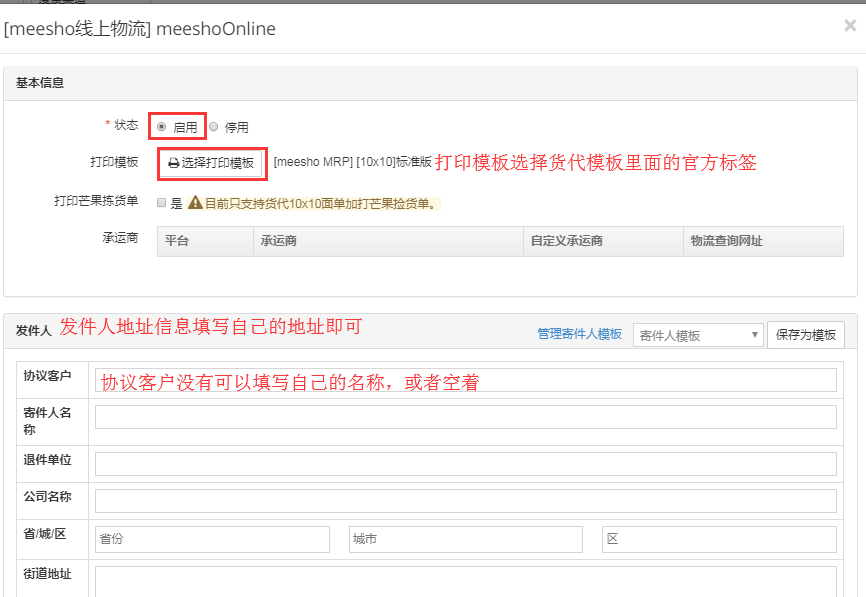Image resolution: width=866 pixels, height=597 pixels.
Task: Click the 区 district field
Action: point(719,539)
